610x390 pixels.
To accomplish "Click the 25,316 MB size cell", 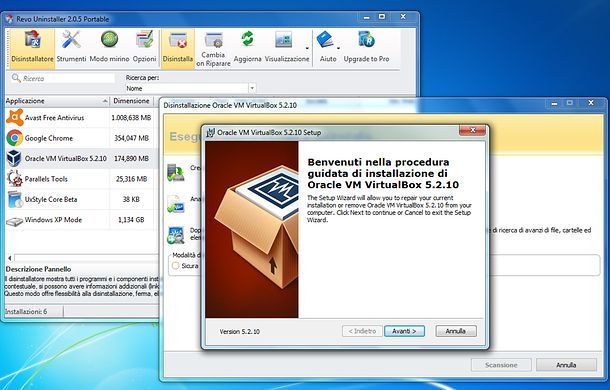I will click(131, 179).
